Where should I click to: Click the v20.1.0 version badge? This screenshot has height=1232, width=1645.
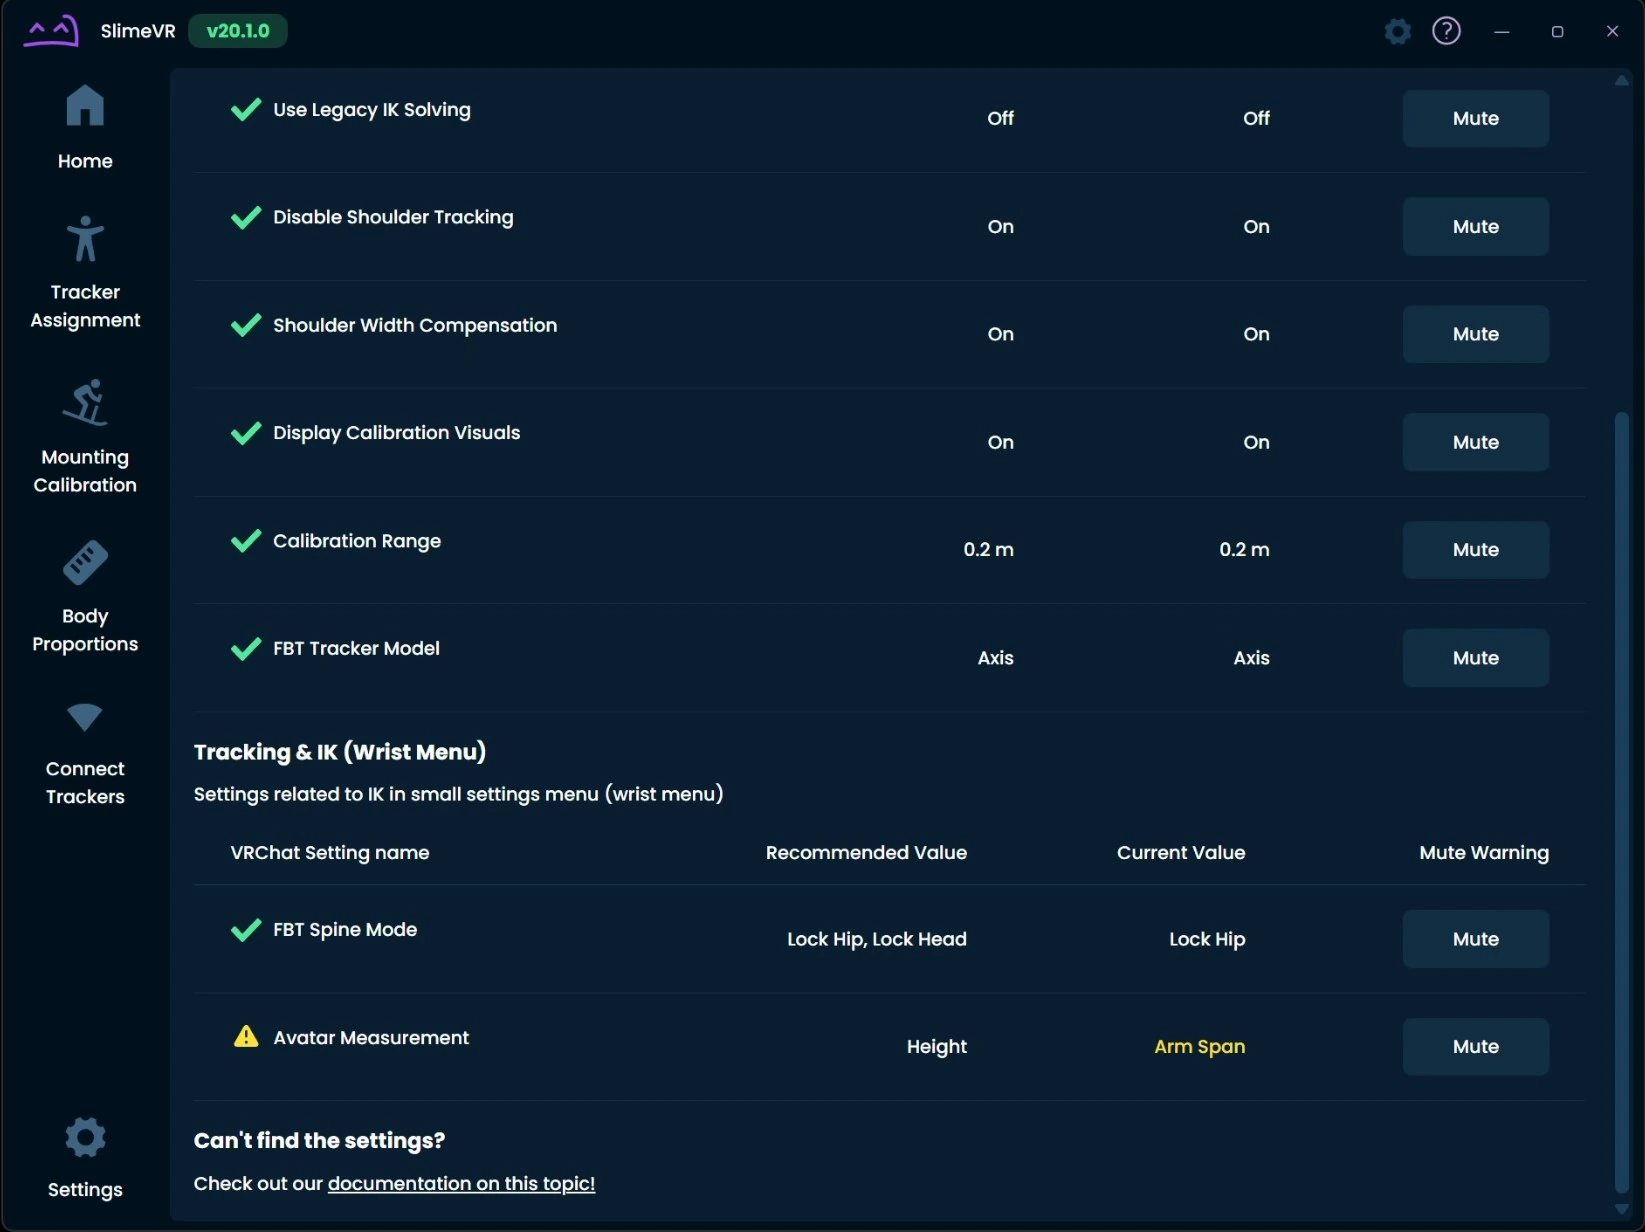coord(238,31)
